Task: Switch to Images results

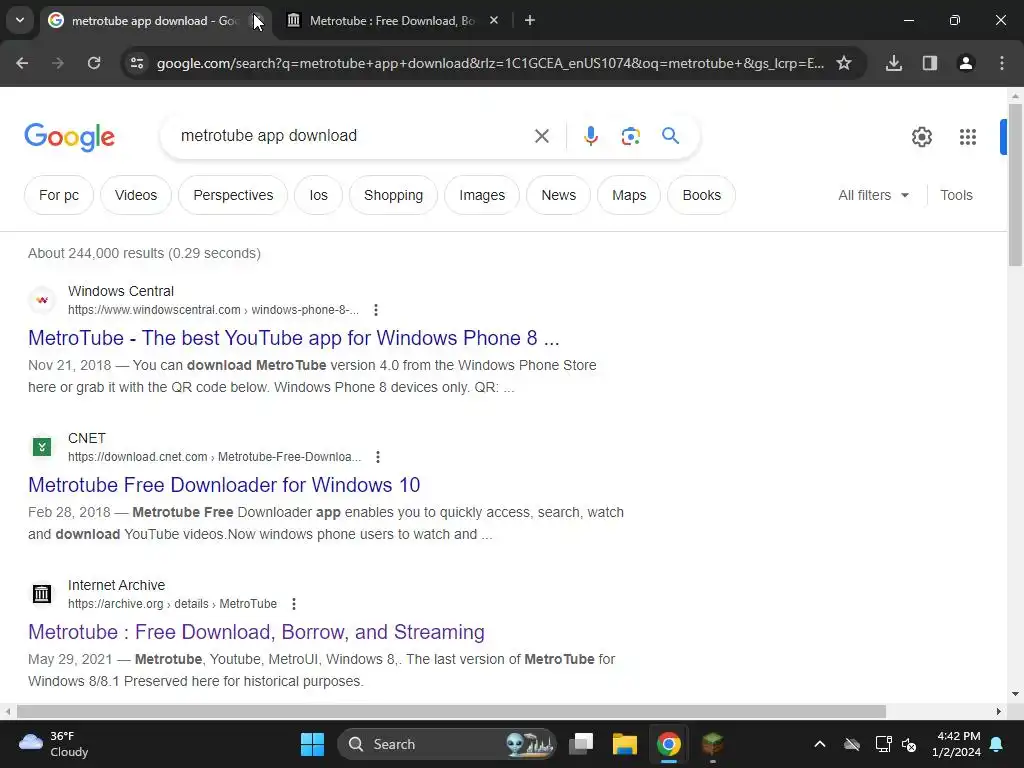Action: (482, 195)
